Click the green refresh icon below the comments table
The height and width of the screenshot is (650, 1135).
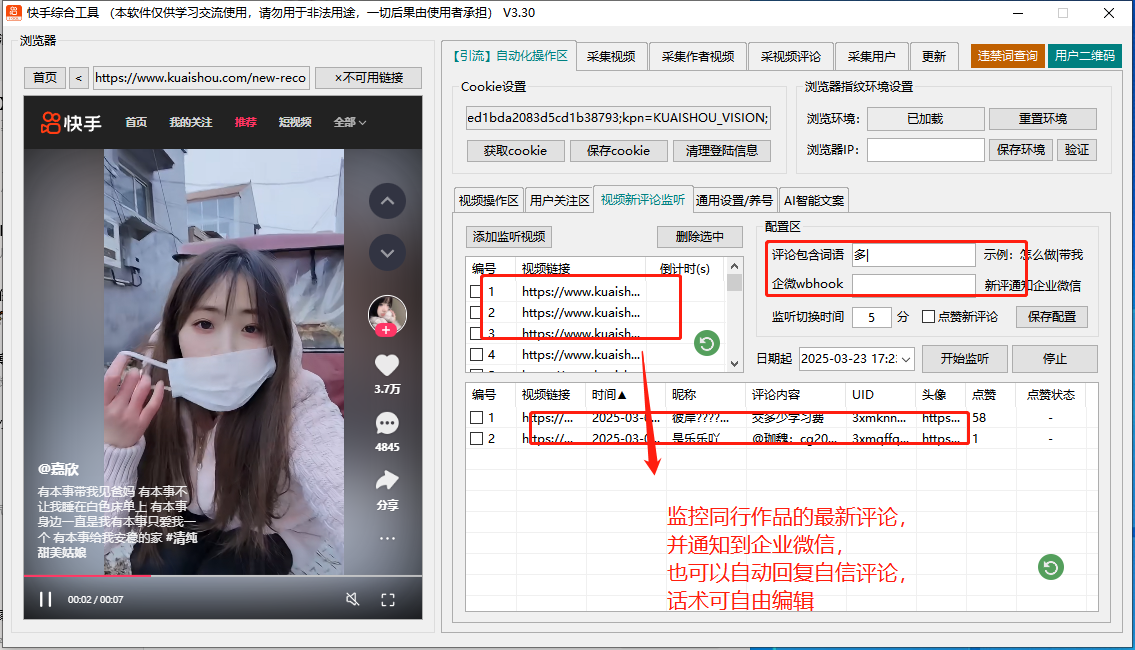tap(1050, 568)
